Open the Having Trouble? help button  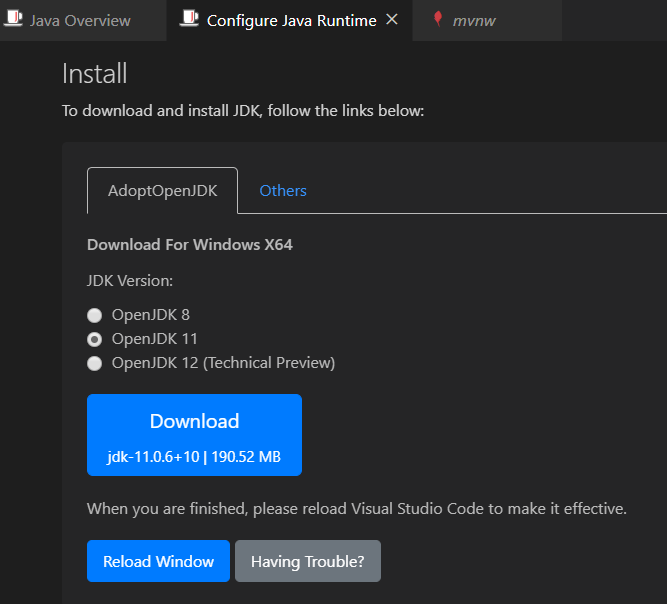tap(308, 561)
